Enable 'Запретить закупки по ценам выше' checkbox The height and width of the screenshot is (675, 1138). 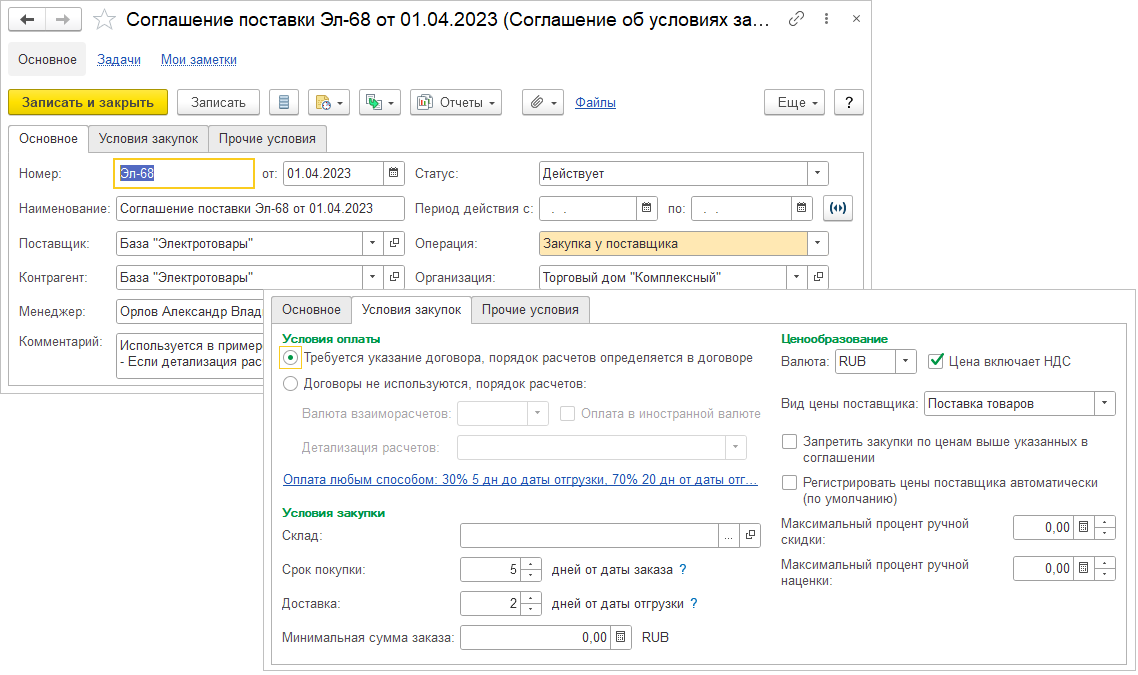[x=790, y=441]
